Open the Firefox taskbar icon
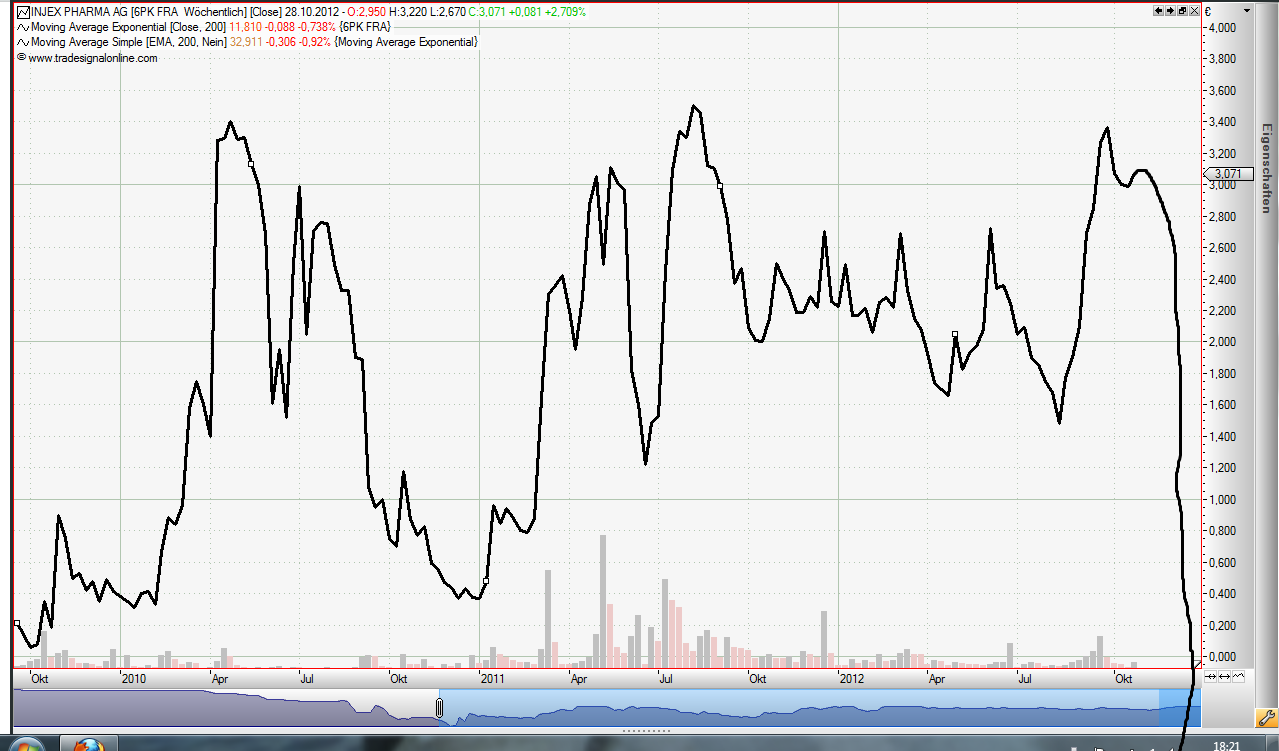This screenshot has height=751, width=1279. (90, 744)
